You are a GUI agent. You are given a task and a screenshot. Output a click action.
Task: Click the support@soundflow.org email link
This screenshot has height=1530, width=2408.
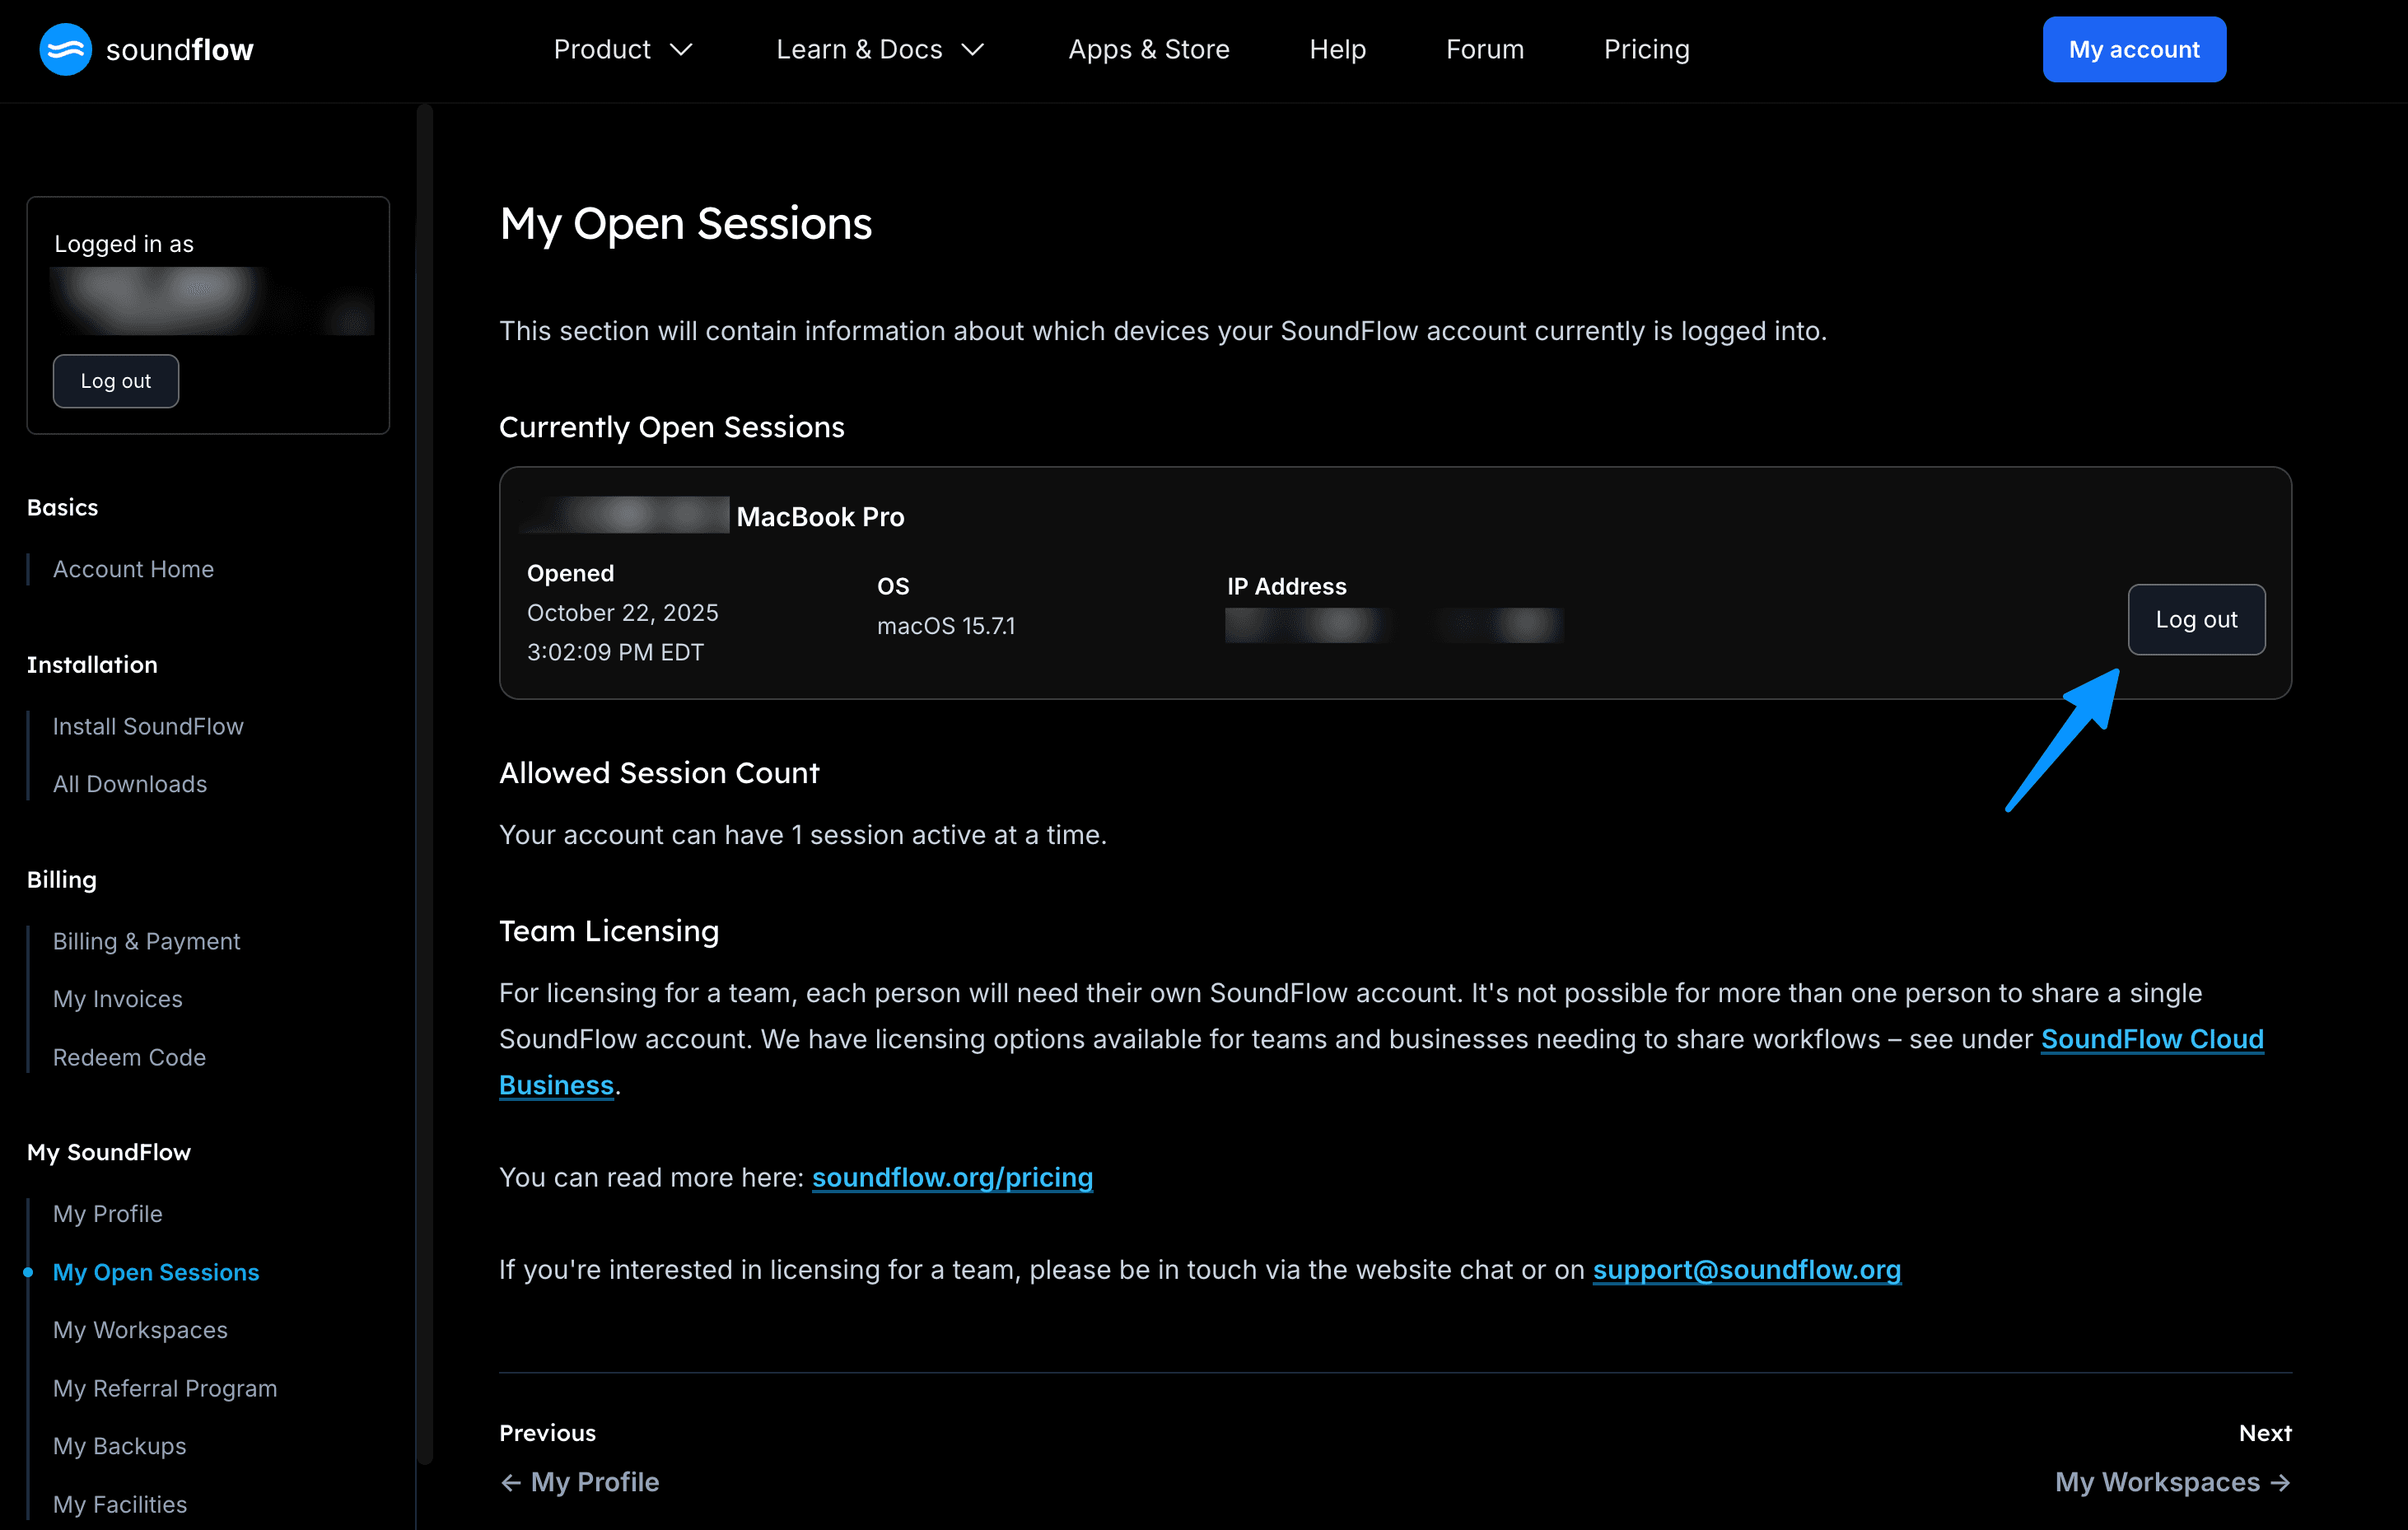(1746, 1269)
